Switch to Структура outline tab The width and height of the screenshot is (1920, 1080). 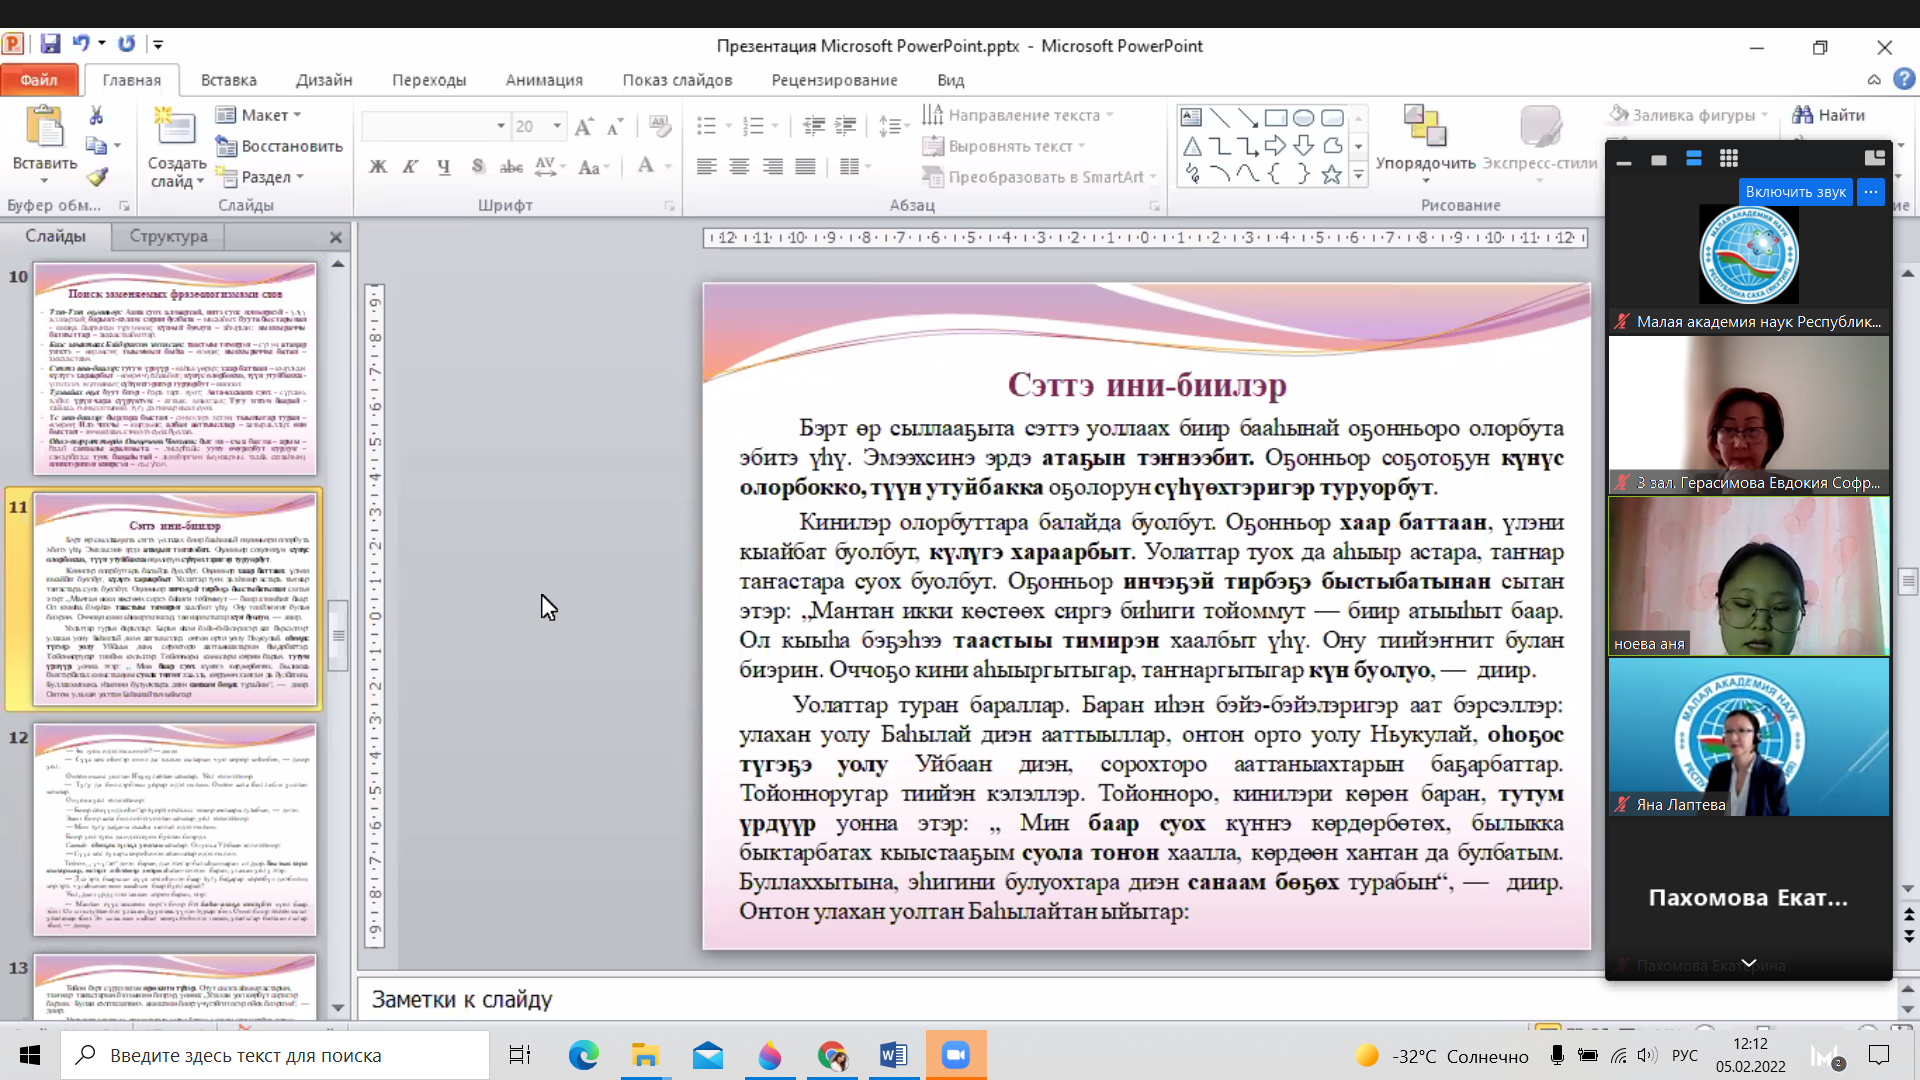(x=168, y=236)
